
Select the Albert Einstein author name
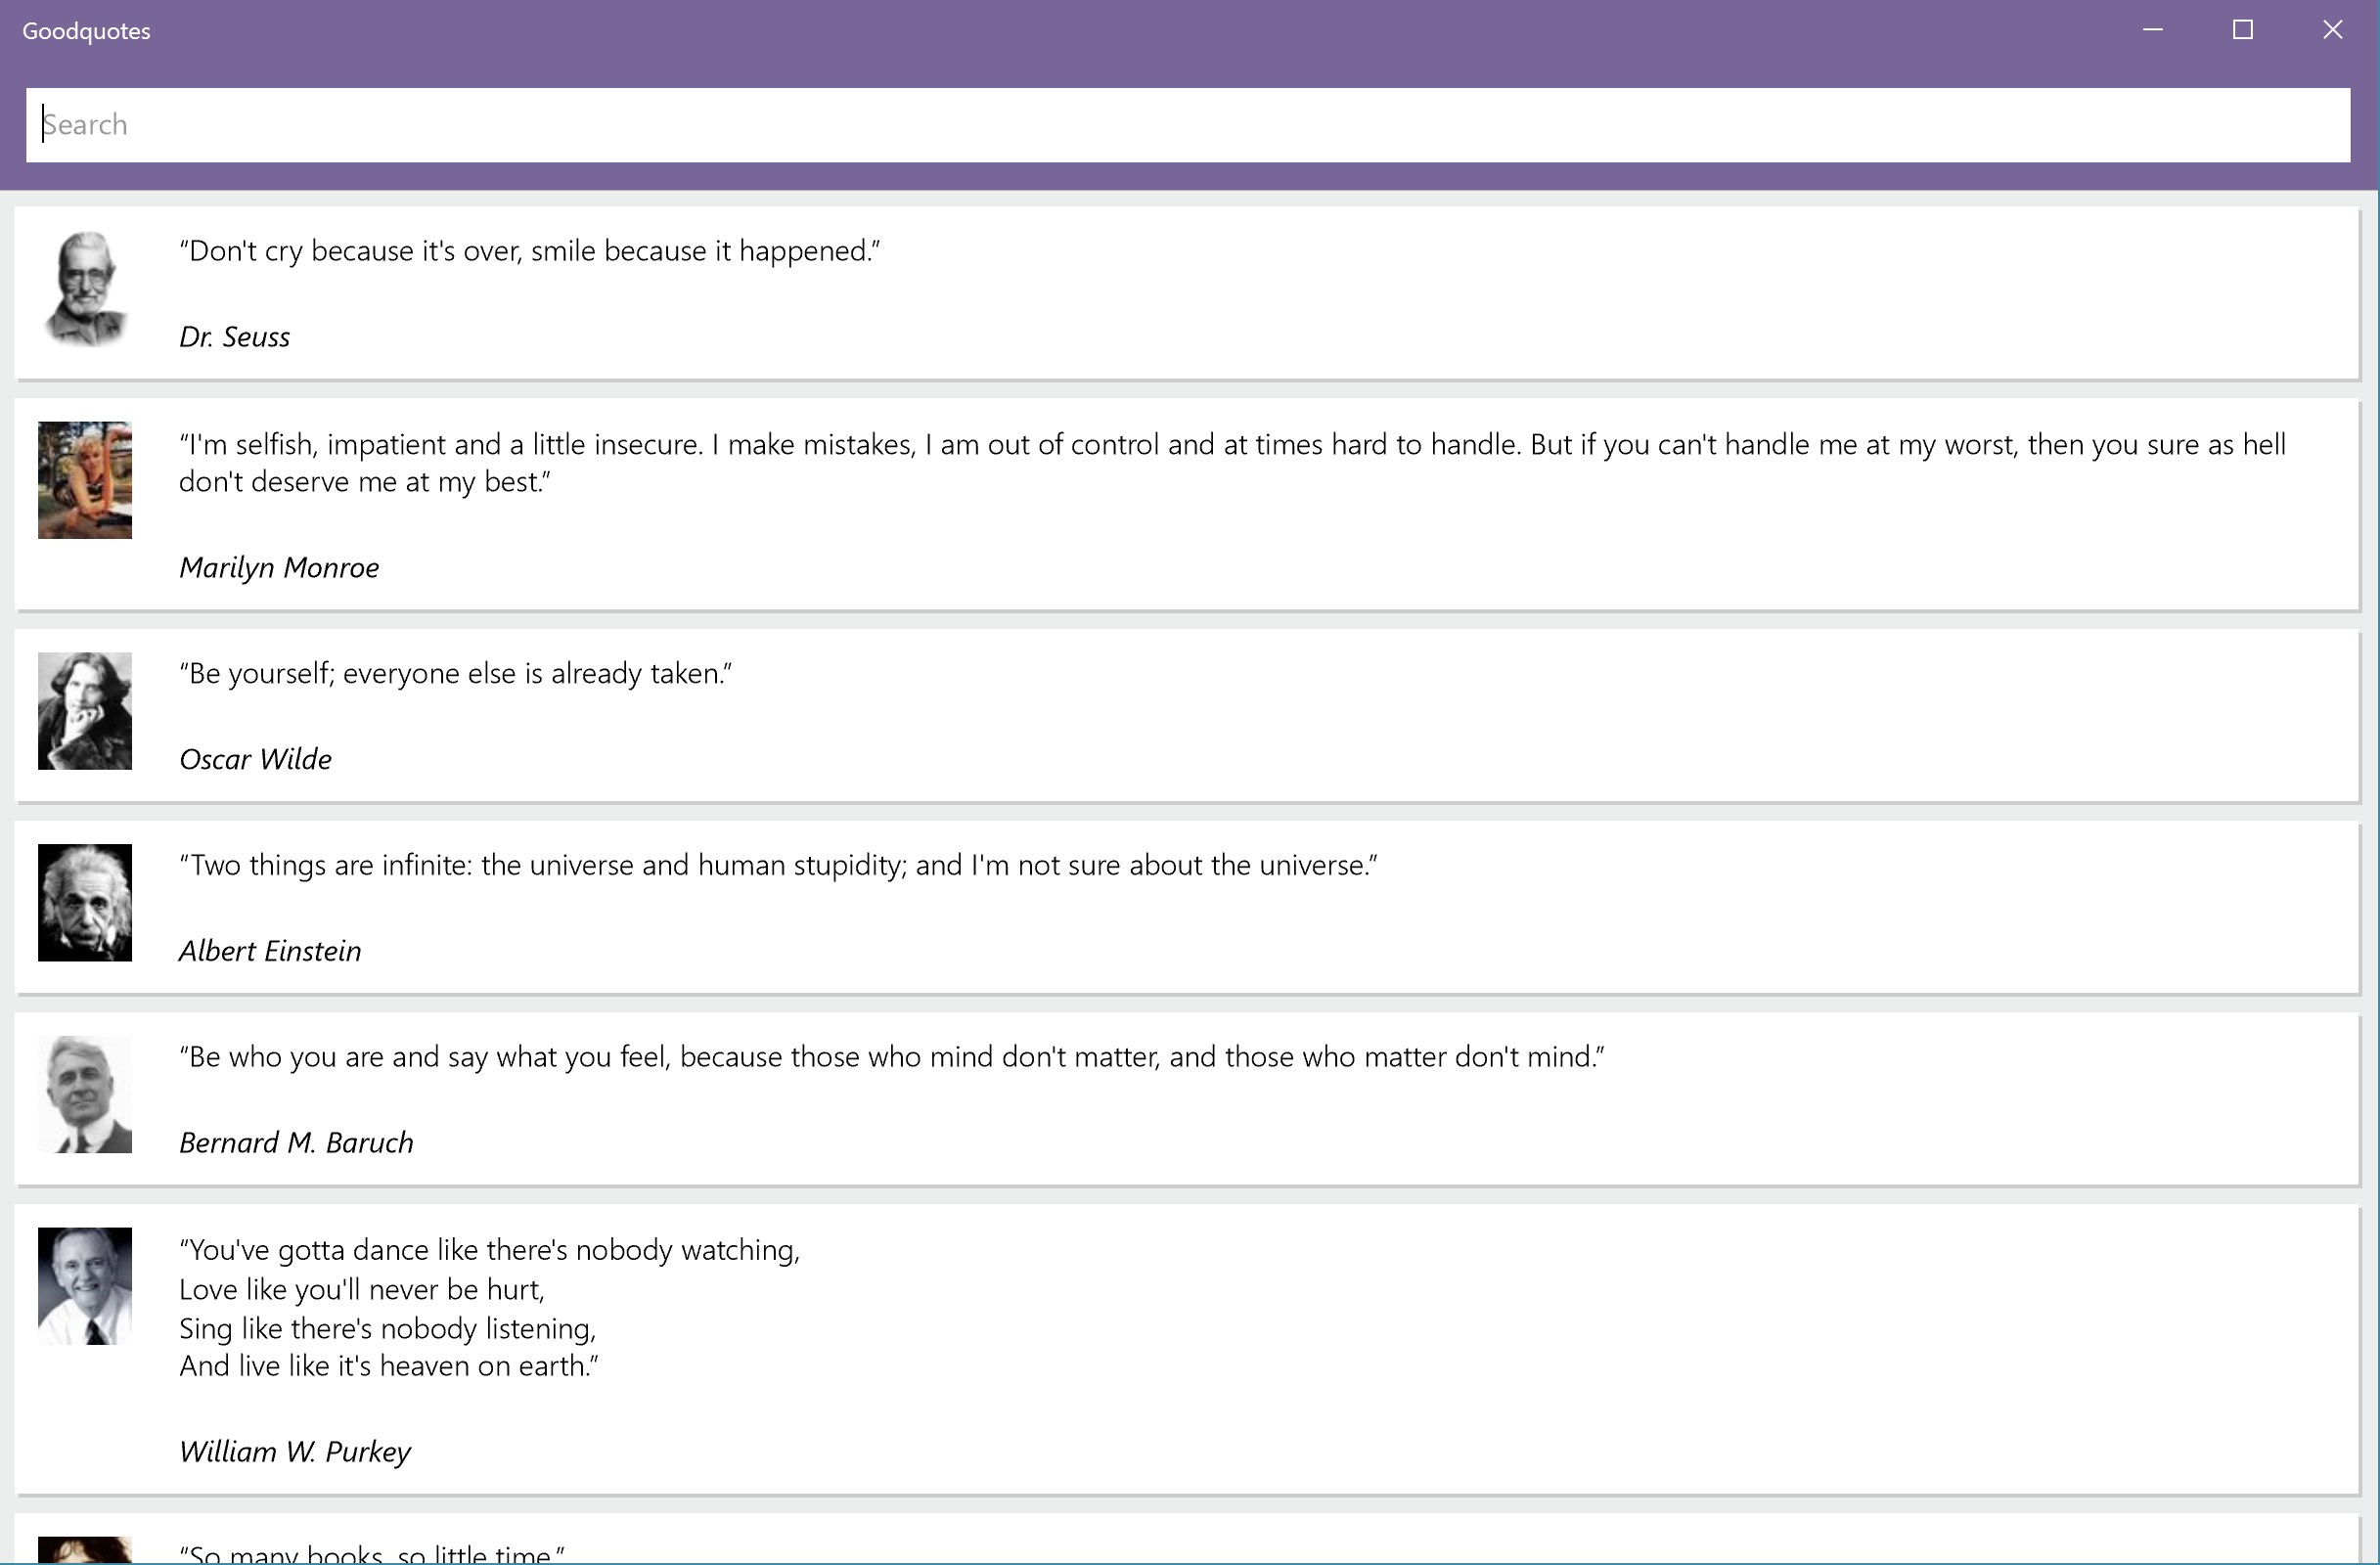270,951
